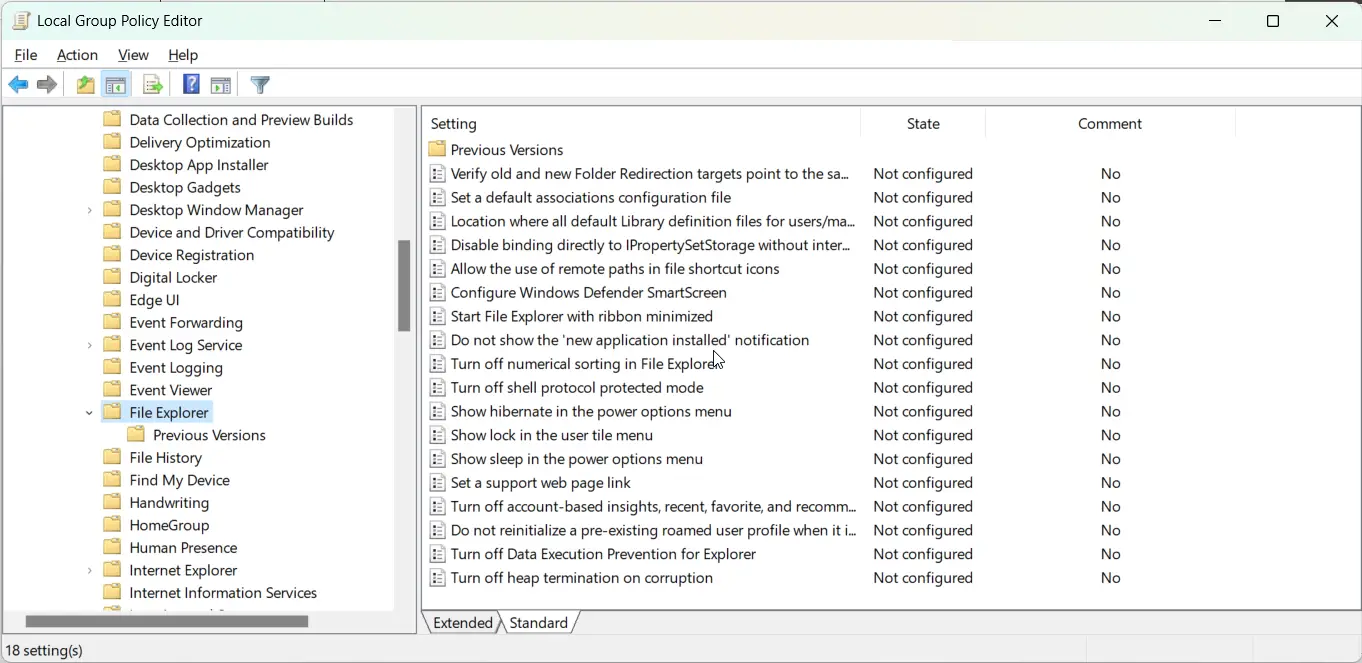
Task: Open the Action menu
Action: coord(77,55)
